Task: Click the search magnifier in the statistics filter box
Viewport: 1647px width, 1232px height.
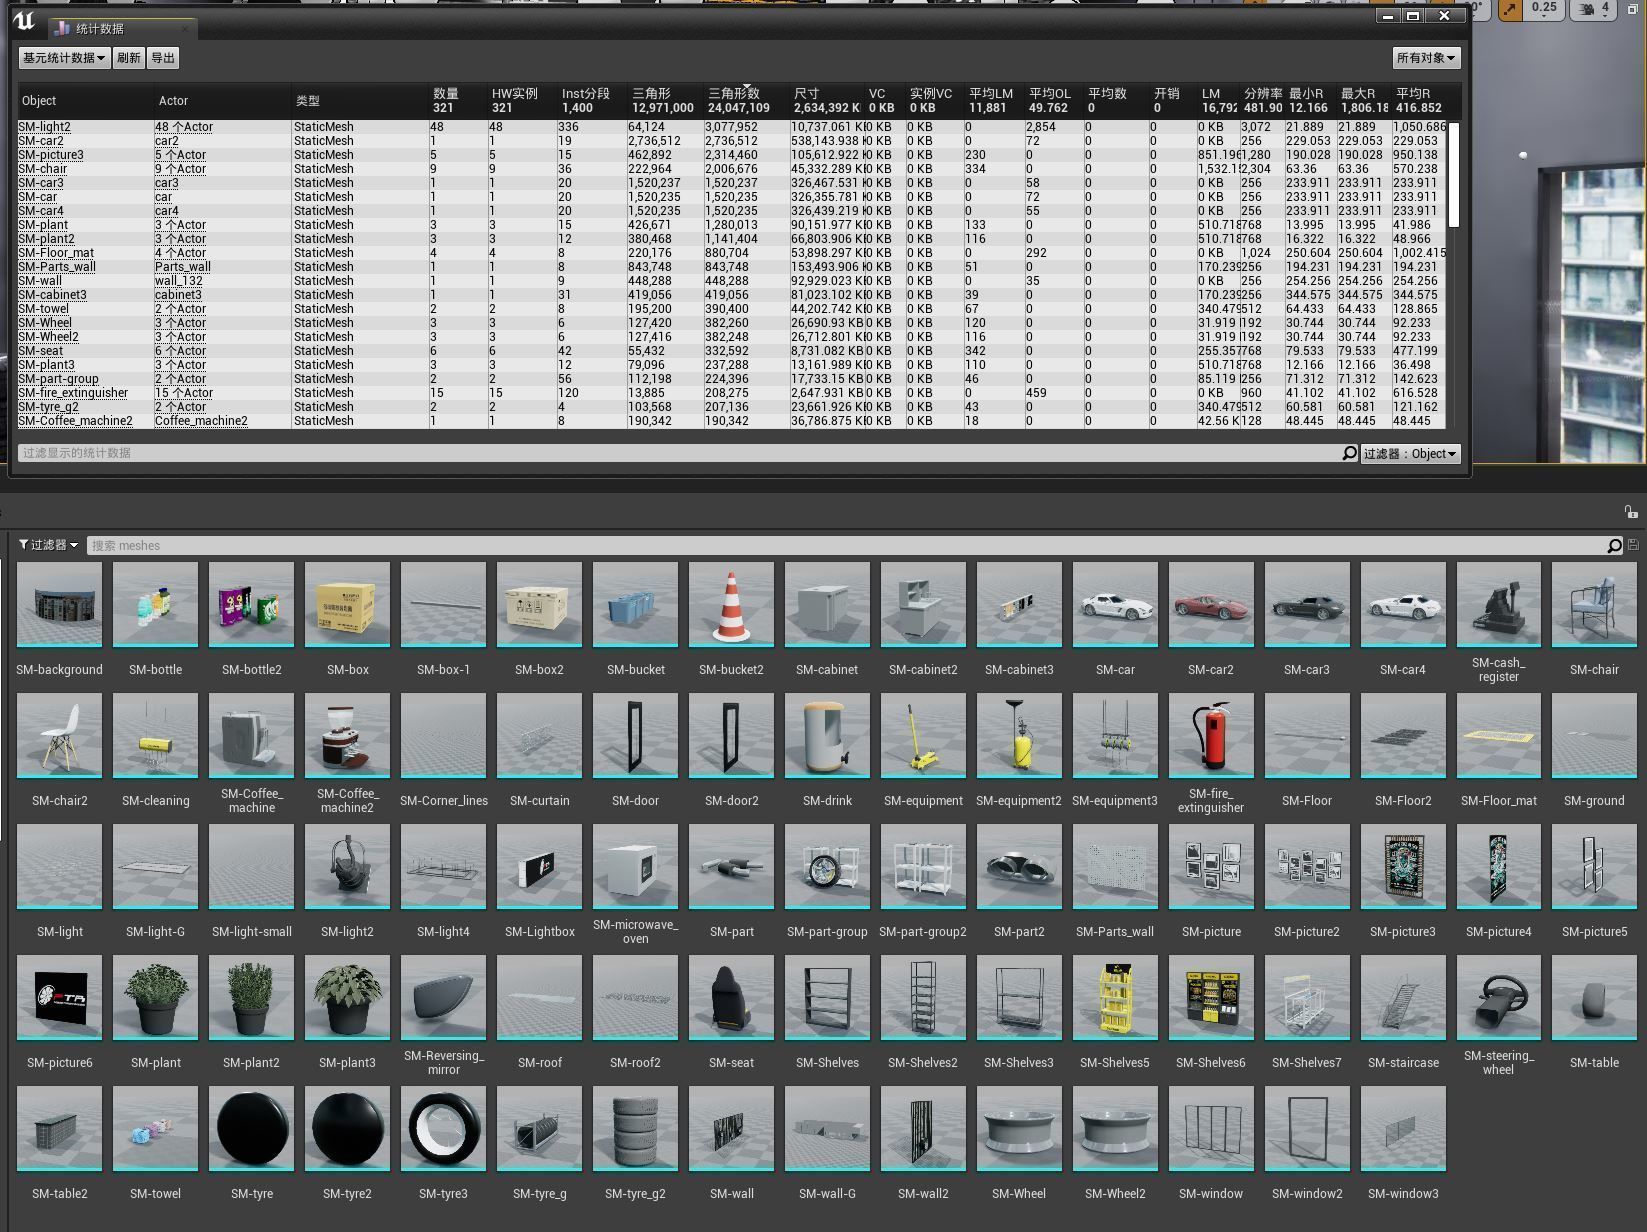Action: pos(1349,453)
